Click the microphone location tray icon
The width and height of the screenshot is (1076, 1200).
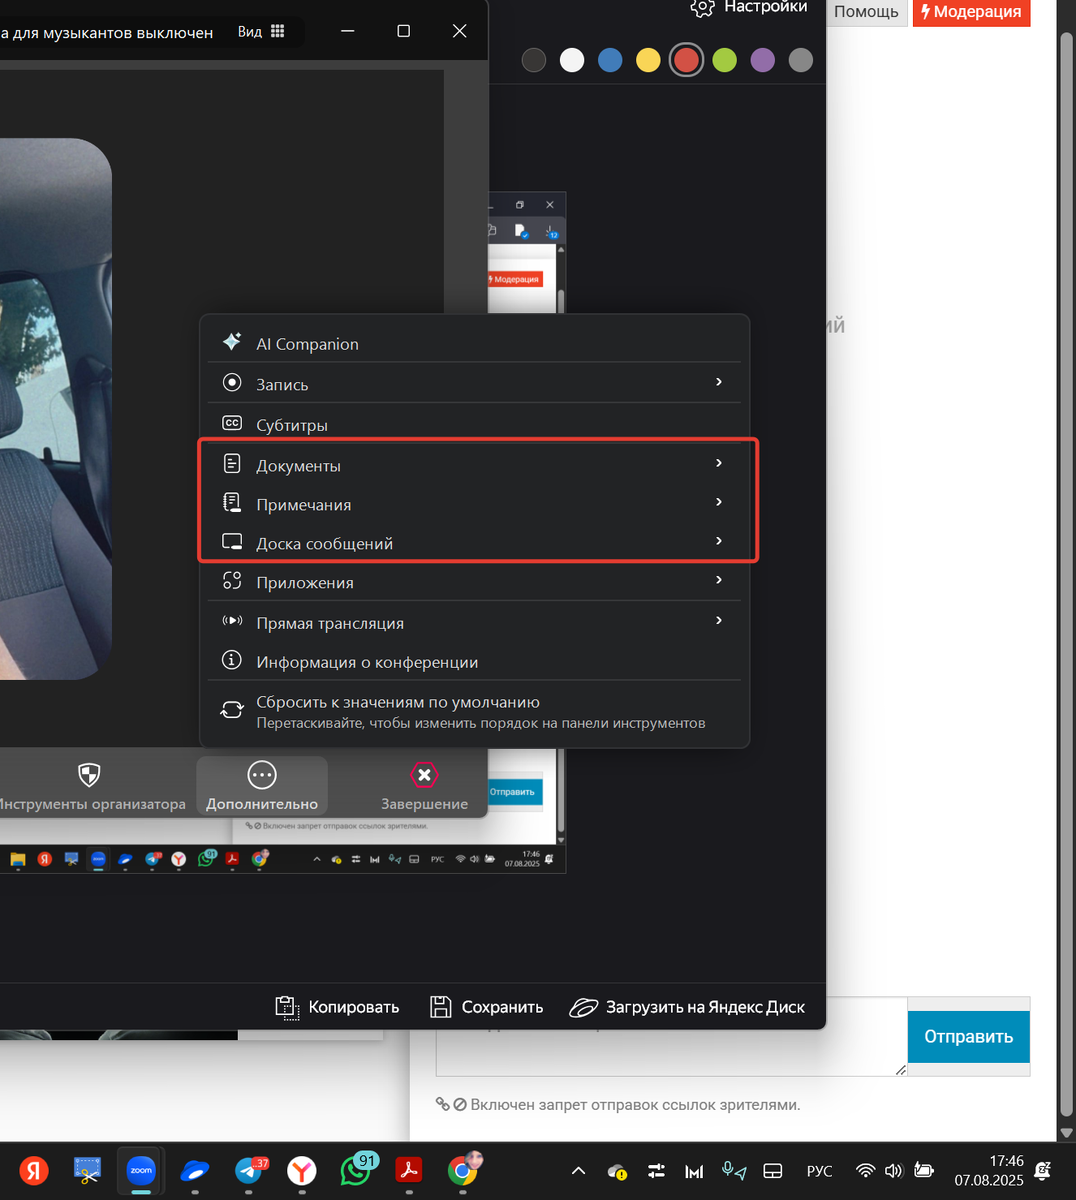[x=734, y=1170]
